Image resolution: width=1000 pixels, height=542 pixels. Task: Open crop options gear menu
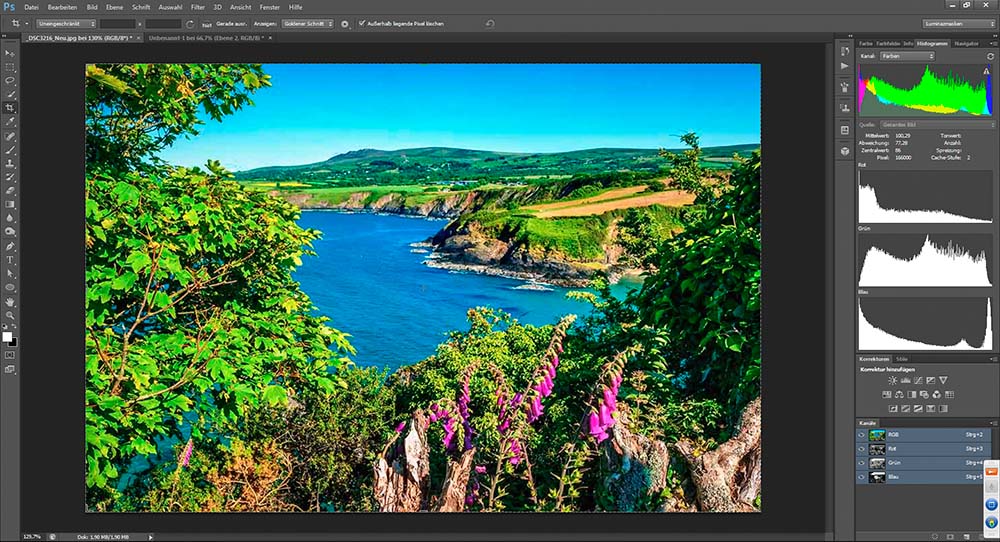345,24
